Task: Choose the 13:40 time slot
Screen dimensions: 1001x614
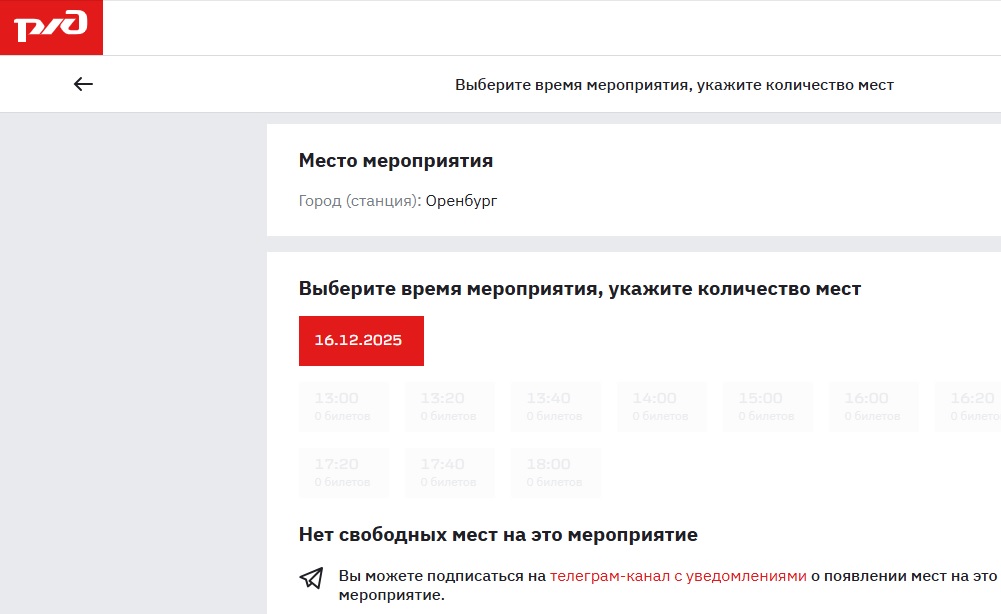Action: point(555,406)
